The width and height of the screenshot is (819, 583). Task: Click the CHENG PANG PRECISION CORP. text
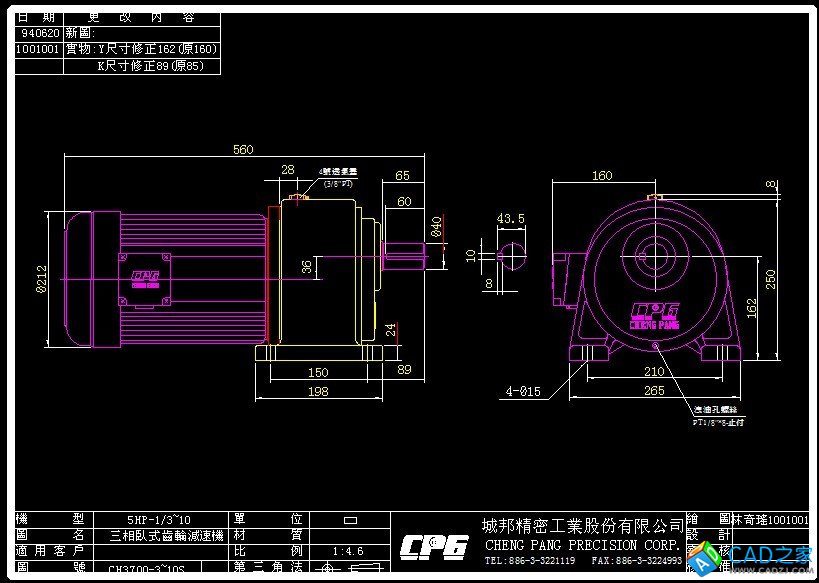tap(582, 545)
